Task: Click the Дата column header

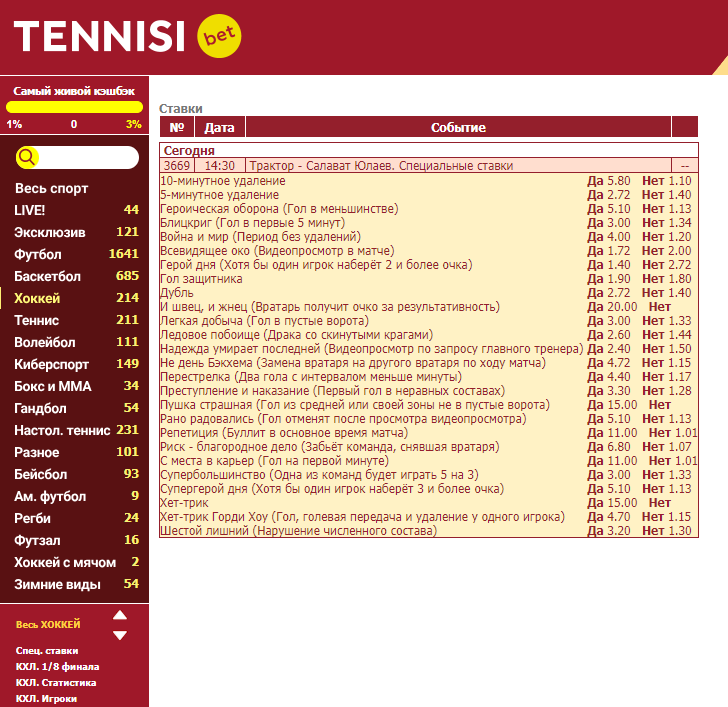Action: 220,127
